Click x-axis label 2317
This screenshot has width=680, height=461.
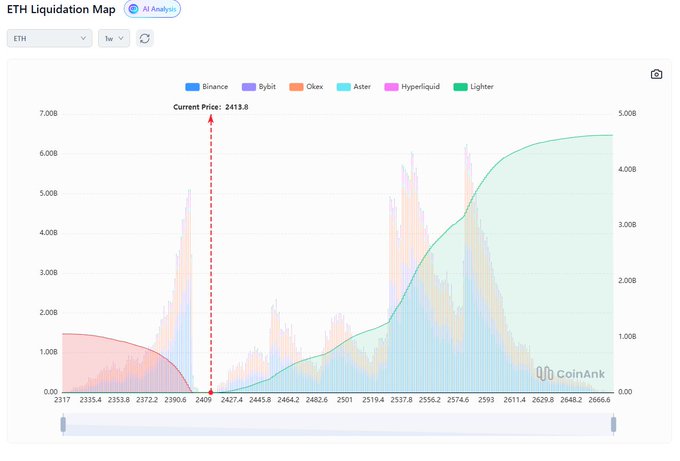(x=62, y=400)
